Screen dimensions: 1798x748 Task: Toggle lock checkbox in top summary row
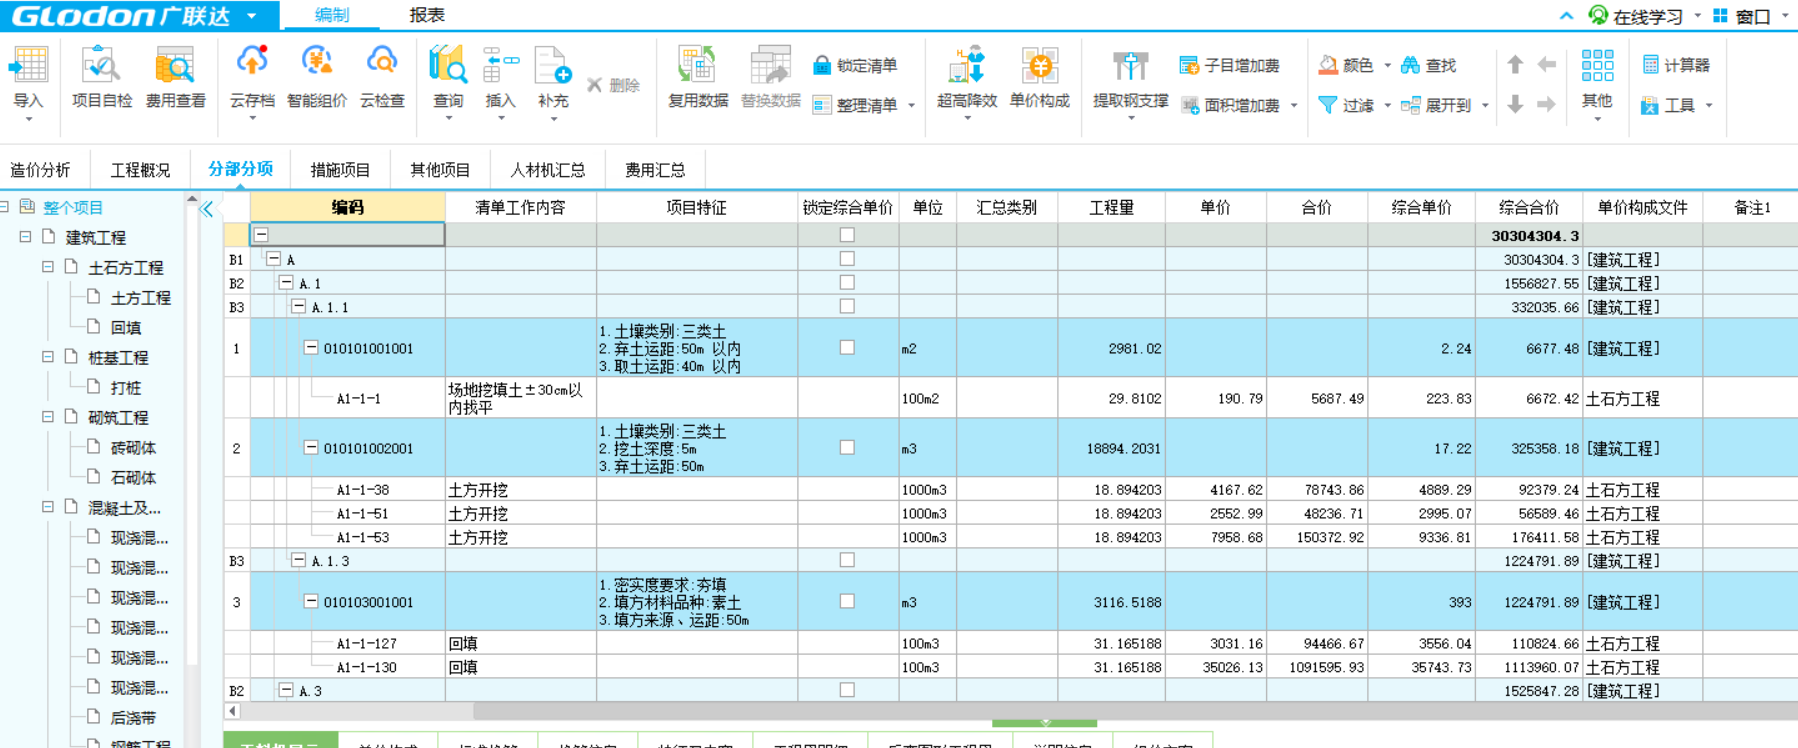click(847, 235)
